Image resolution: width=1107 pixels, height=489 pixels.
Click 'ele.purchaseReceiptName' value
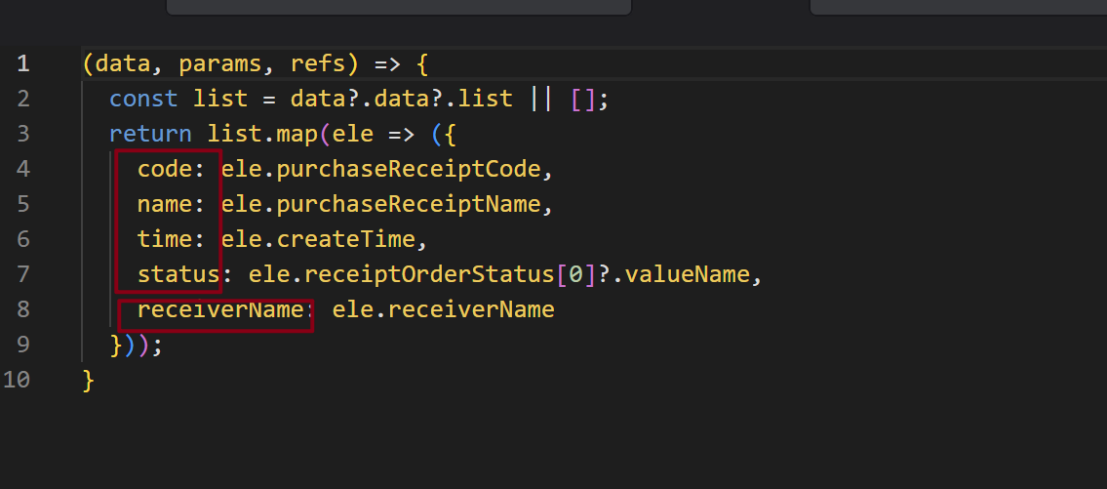point(381,205)
